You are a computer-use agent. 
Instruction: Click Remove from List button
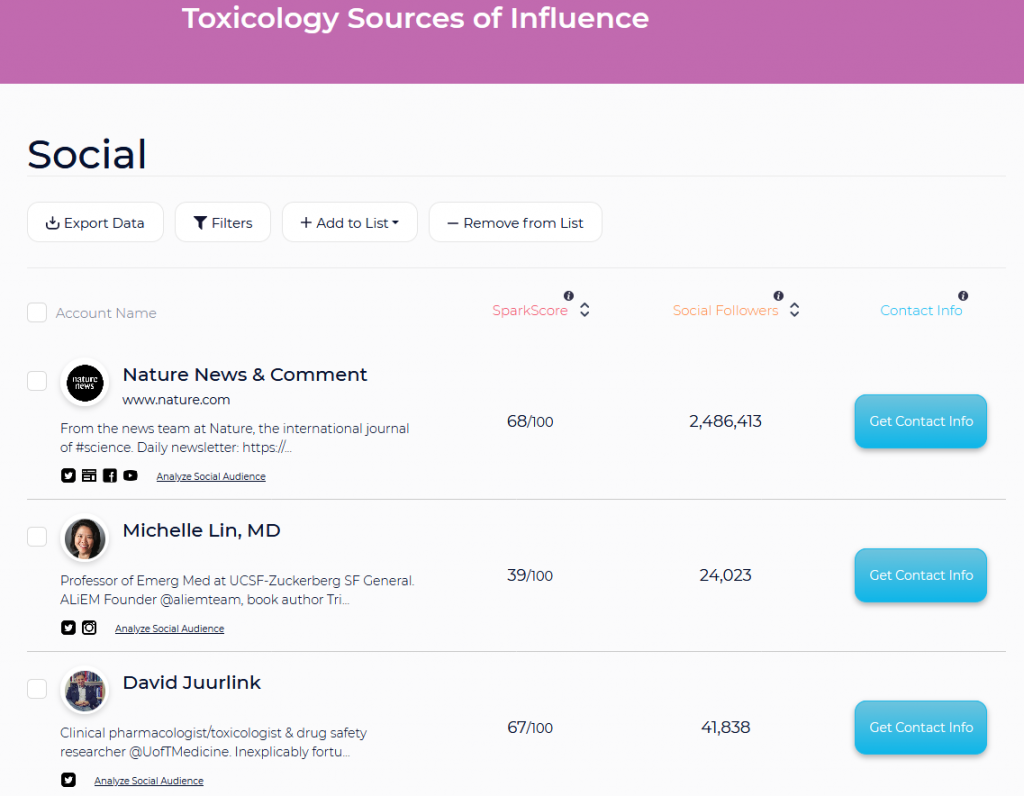tap(515, 223)
